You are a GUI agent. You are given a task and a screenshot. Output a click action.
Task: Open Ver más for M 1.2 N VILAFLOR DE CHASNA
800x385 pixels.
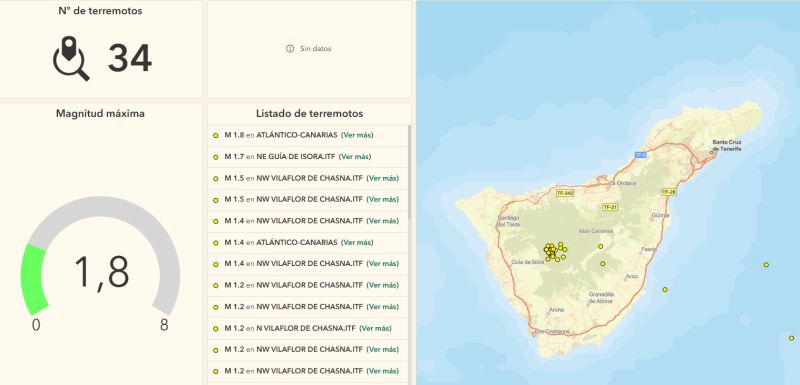point(375,328)
